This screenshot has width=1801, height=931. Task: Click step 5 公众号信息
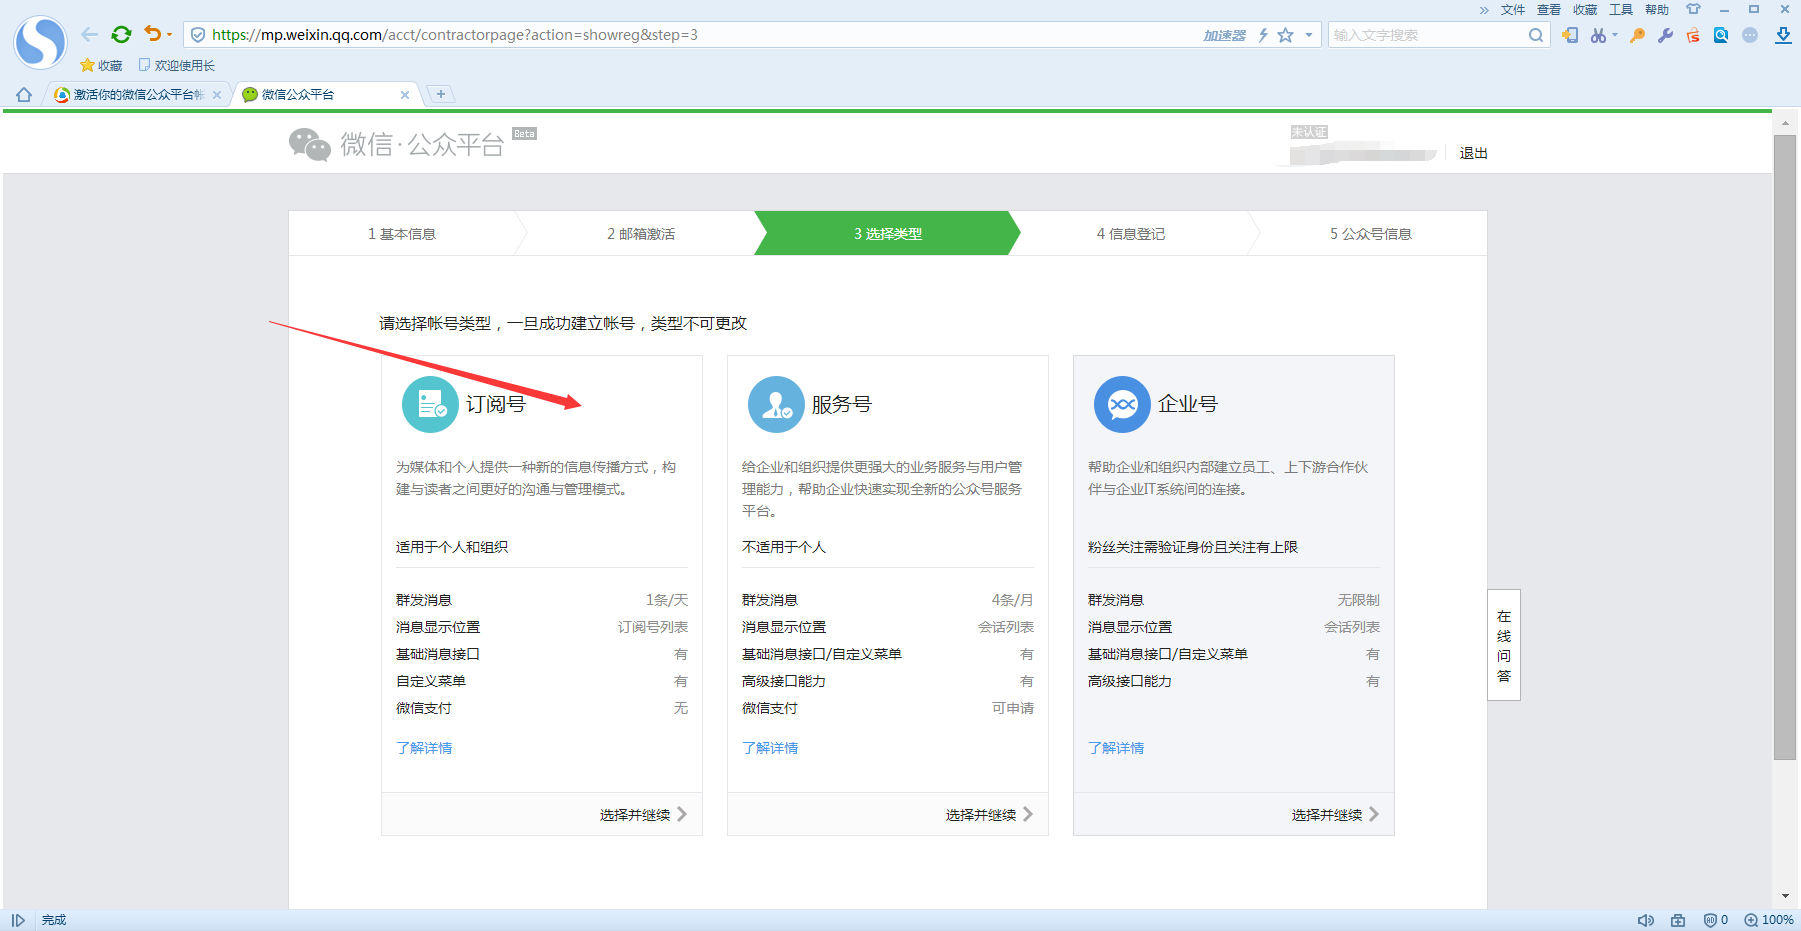click(1371, 234)
